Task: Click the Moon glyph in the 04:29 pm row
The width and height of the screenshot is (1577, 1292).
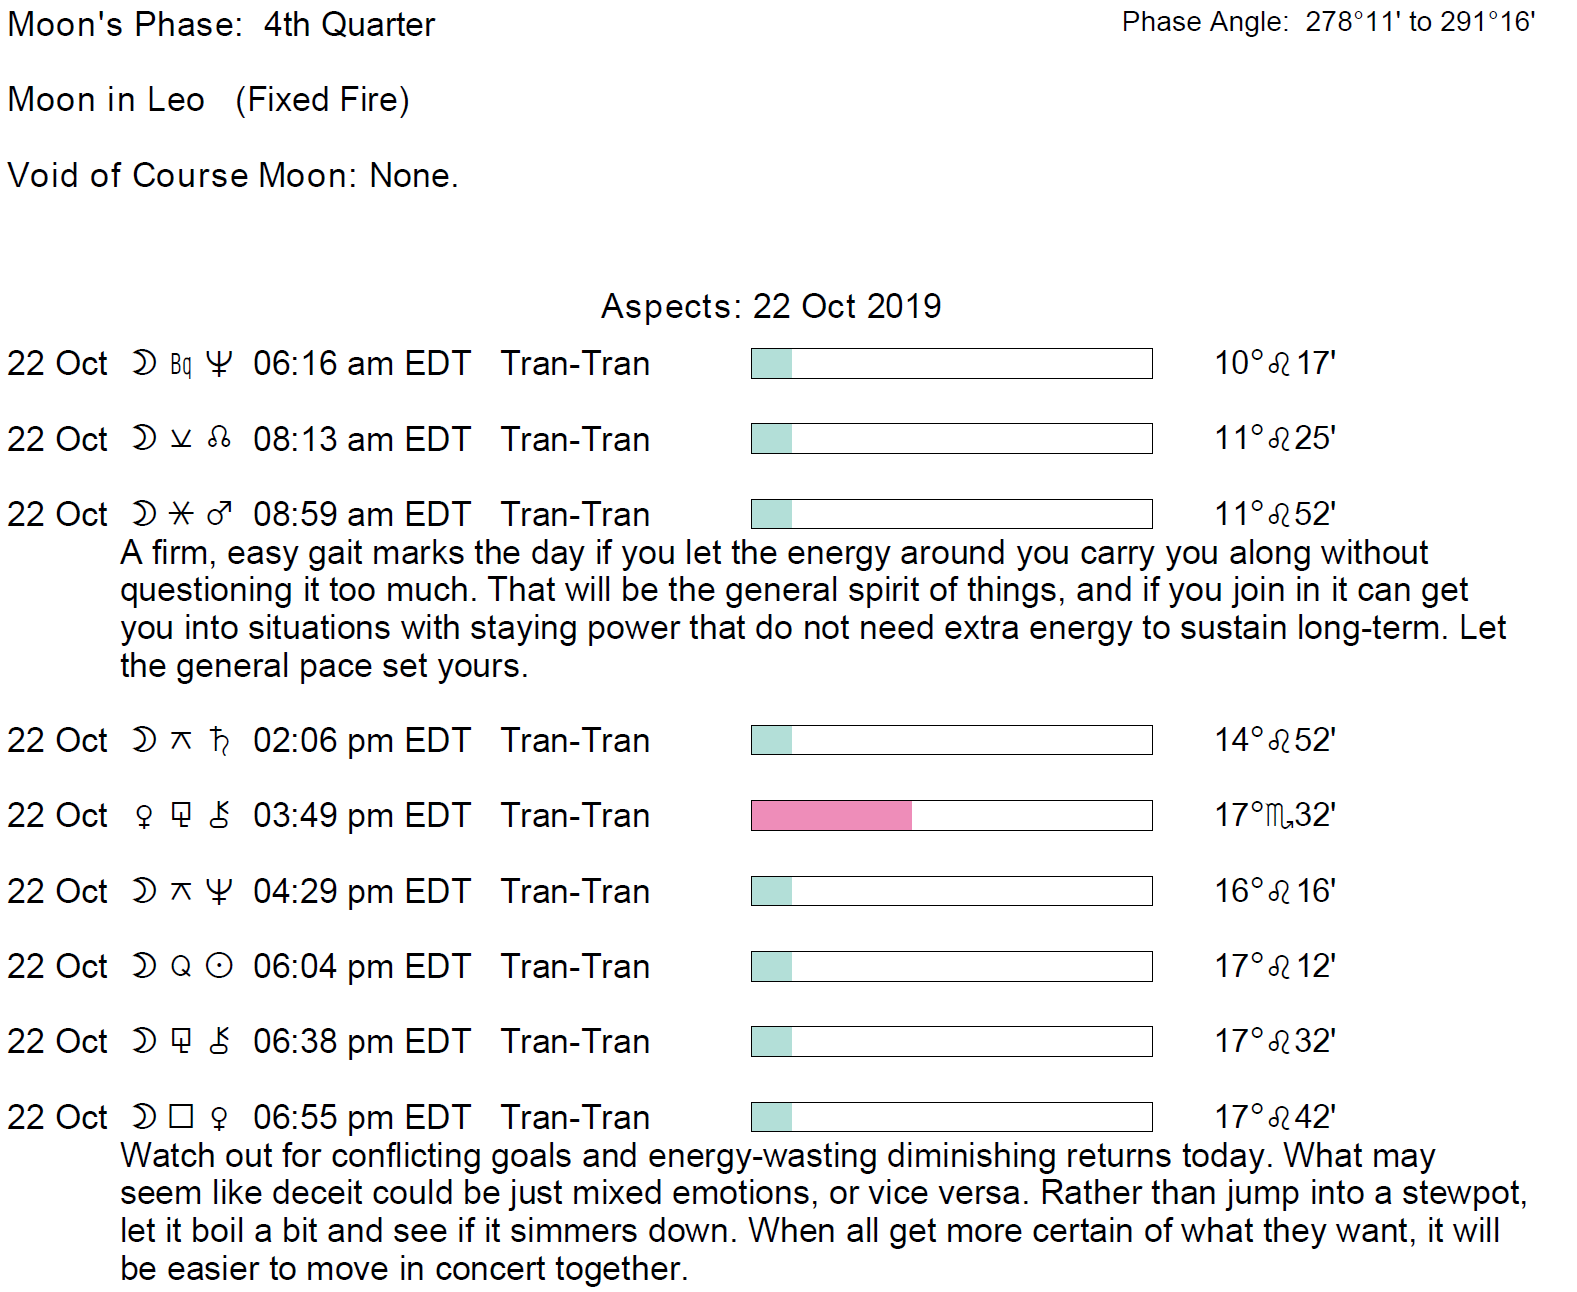Action: (x=144, y=891)
